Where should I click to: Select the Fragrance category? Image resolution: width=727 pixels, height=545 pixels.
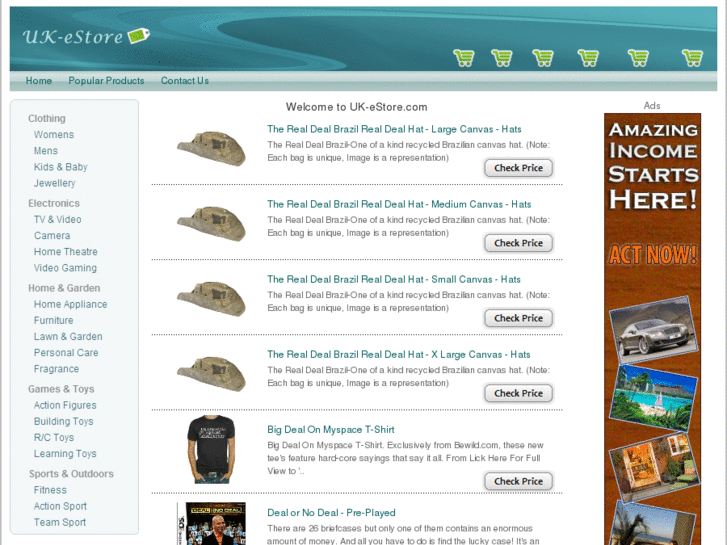[x=56, y=369]
